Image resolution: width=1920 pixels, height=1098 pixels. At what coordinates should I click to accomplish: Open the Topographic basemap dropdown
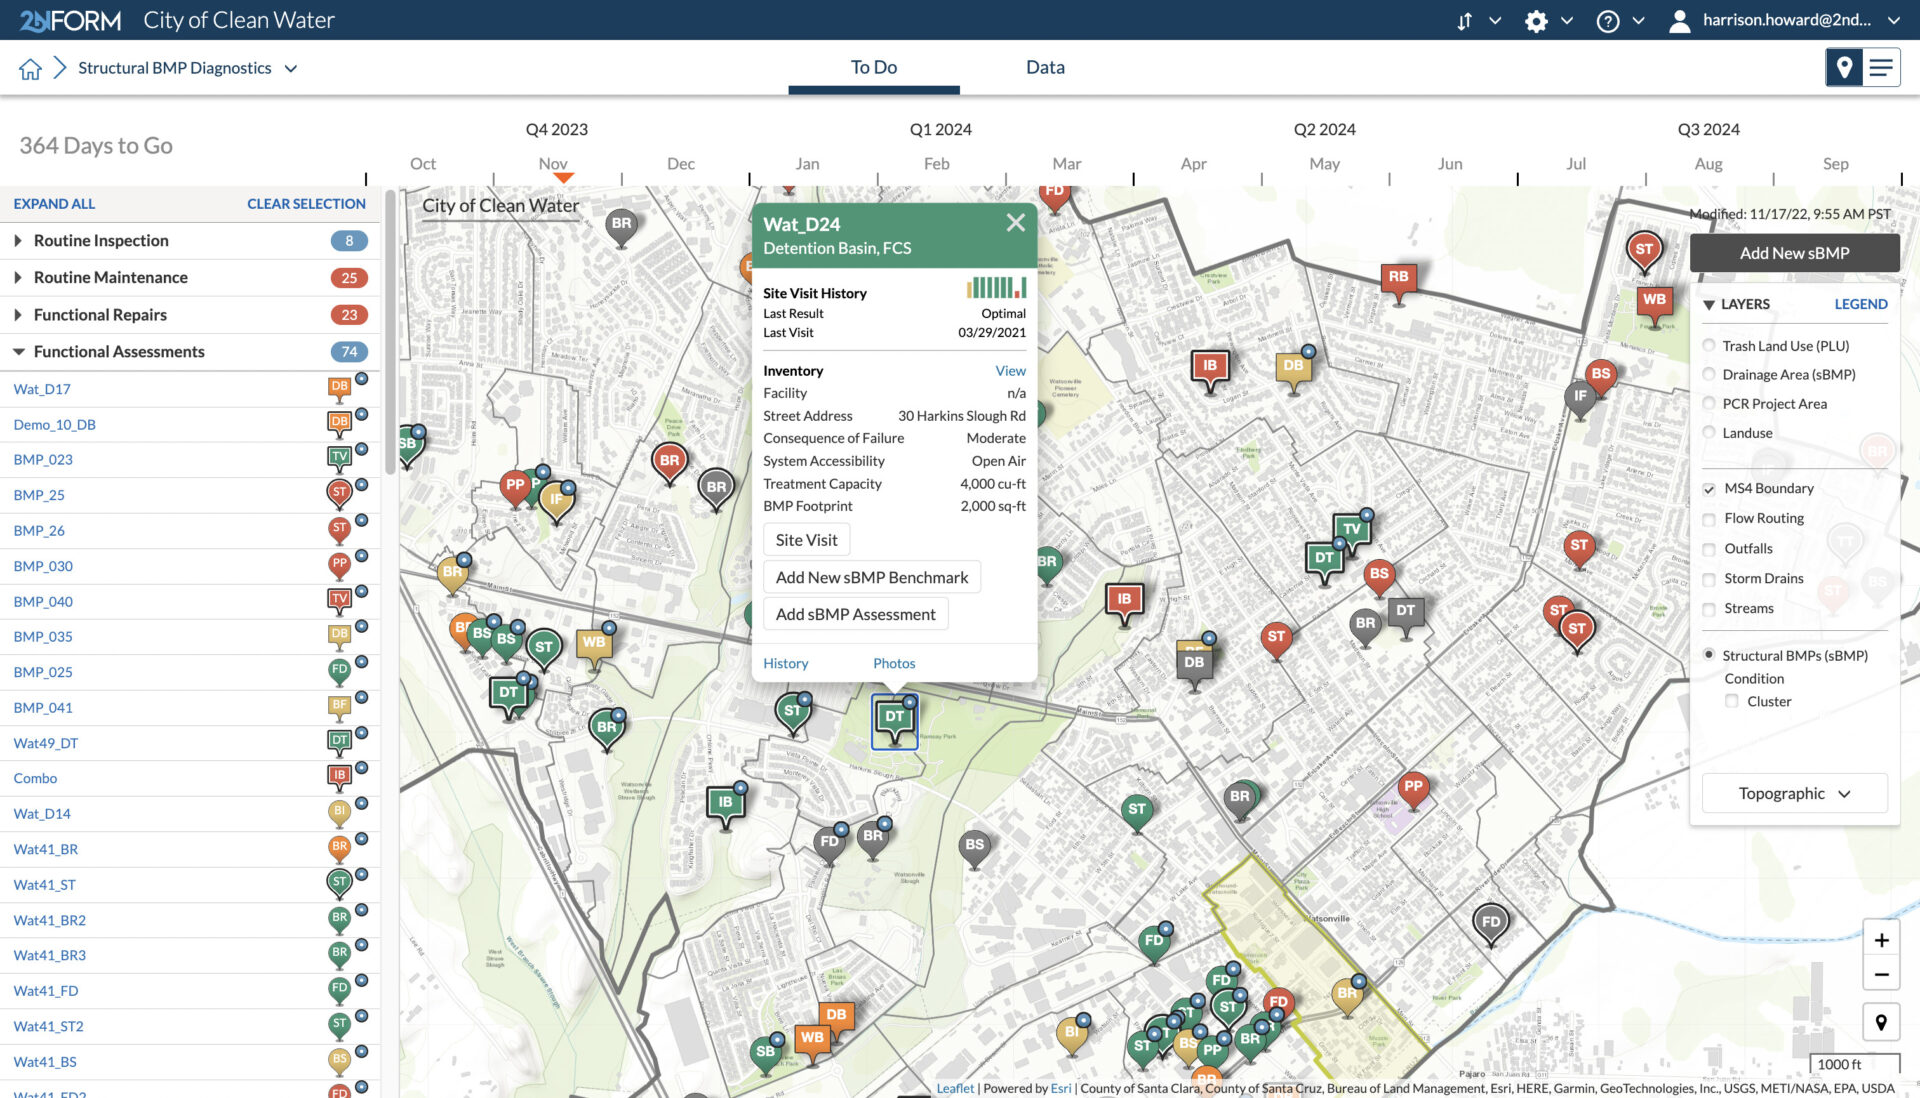pyautogui.click(x=1793, y=792)
